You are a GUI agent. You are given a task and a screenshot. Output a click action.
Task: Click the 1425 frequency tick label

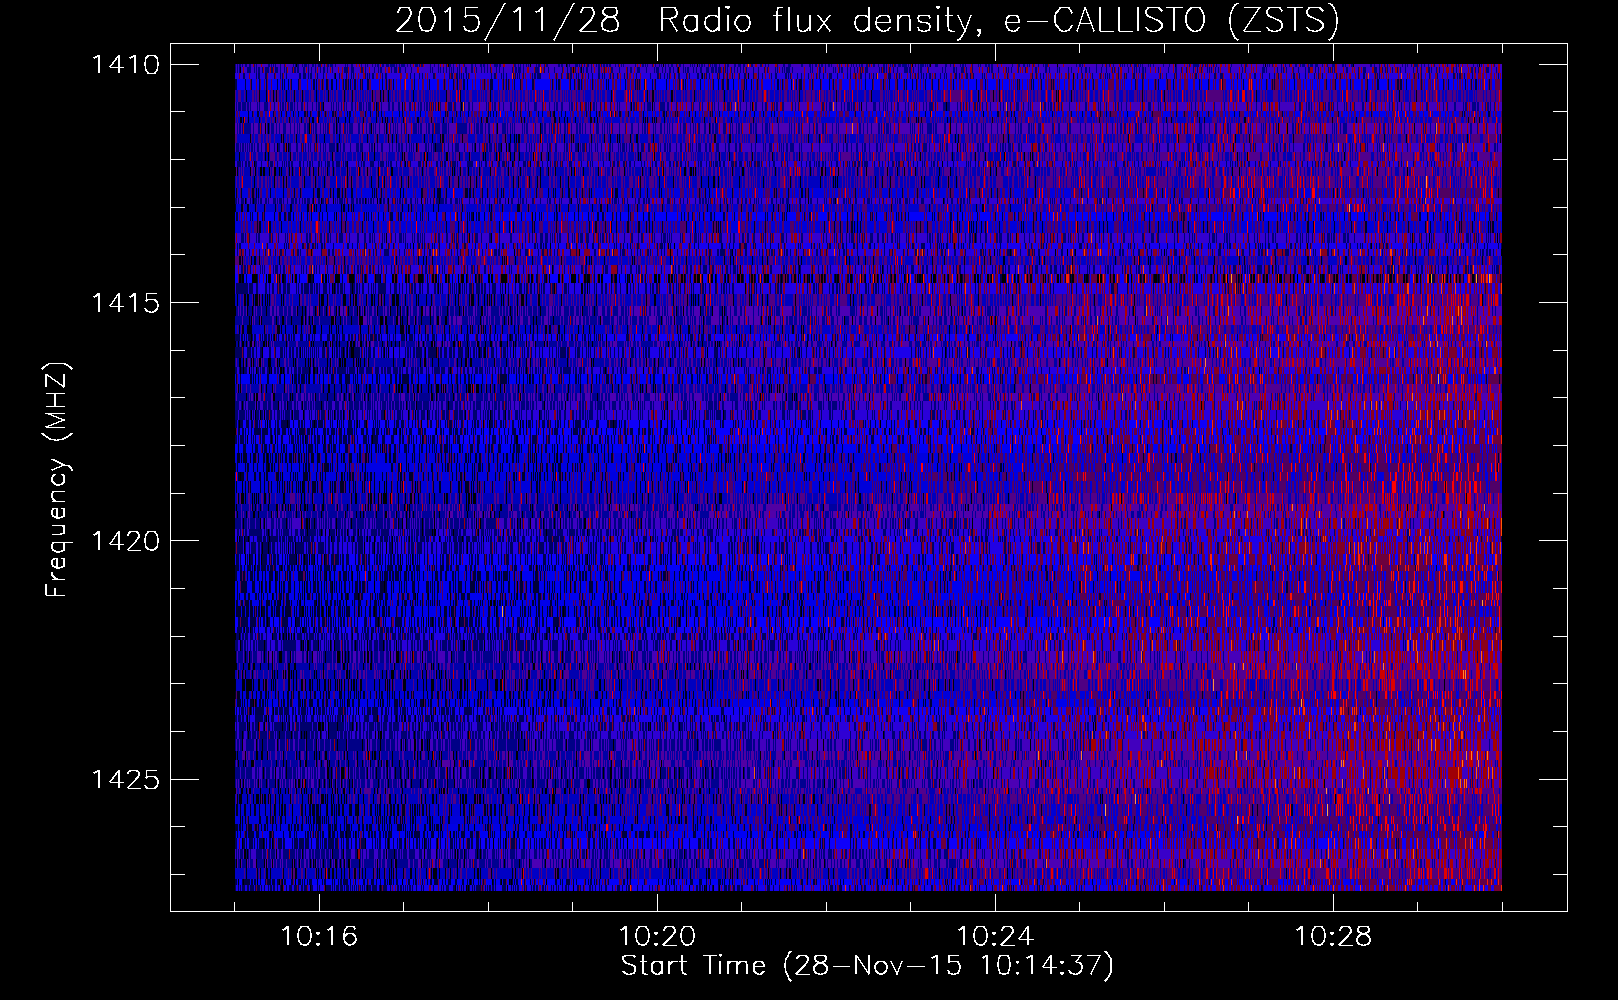(125, 779)
